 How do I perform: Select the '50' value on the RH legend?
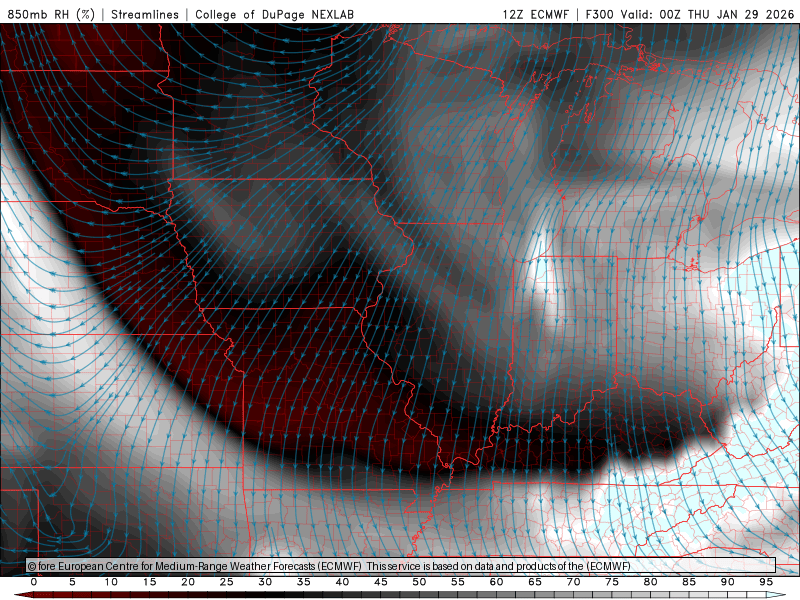pos(419,582)
